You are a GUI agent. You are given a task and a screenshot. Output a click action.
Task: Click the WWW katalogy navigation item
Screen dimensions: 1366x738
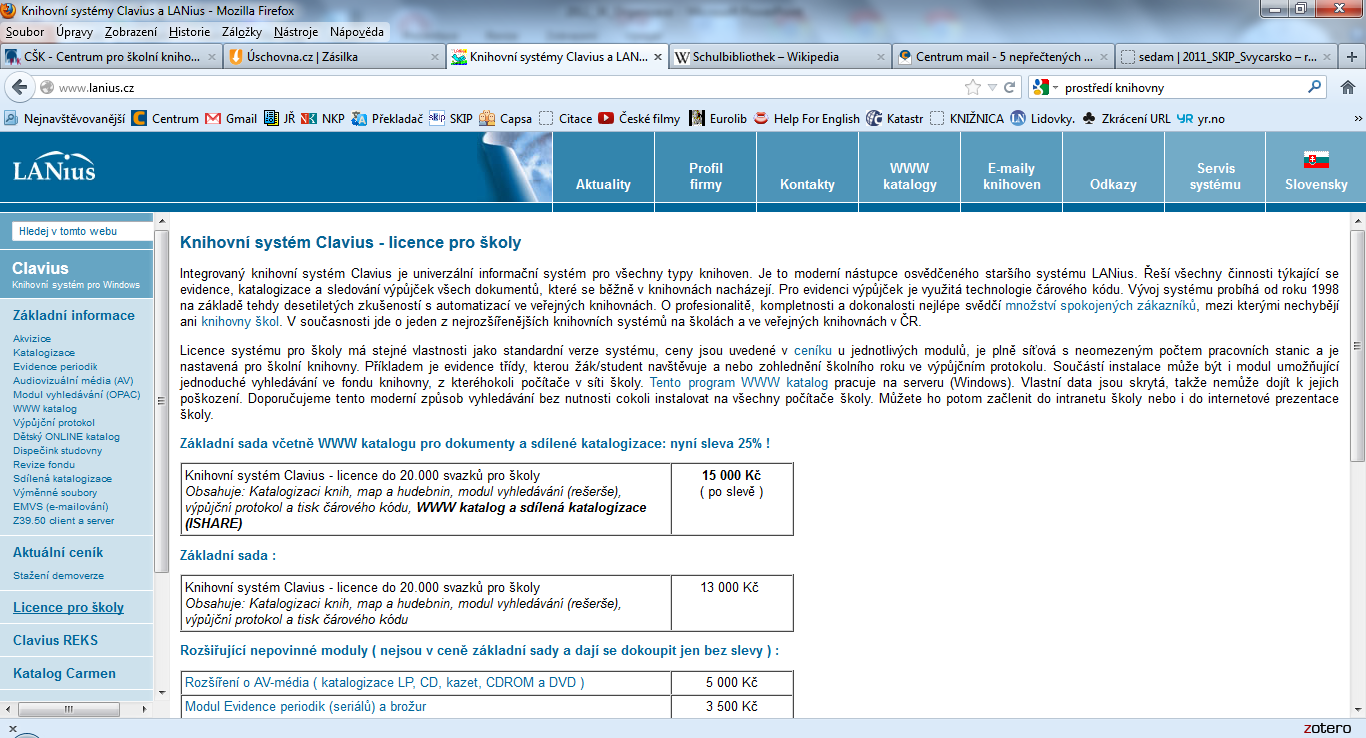click(910, 176)
